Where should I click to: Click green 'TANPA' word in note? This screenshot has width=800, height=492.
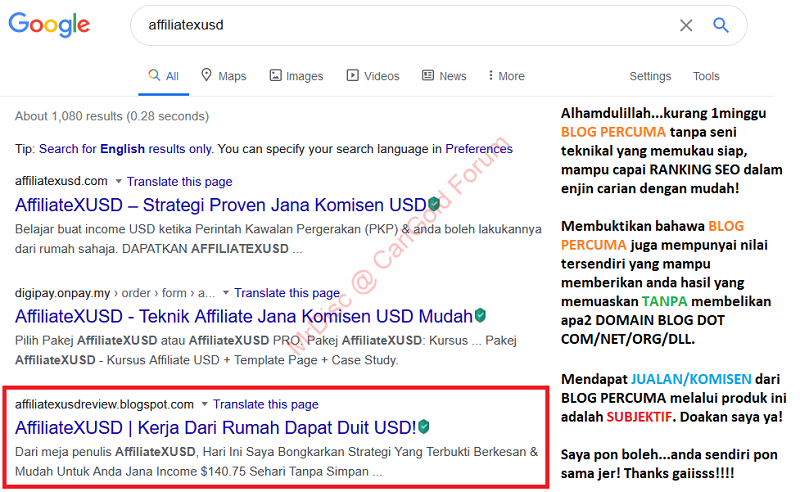pyautogui.click(x=664, y=302)
